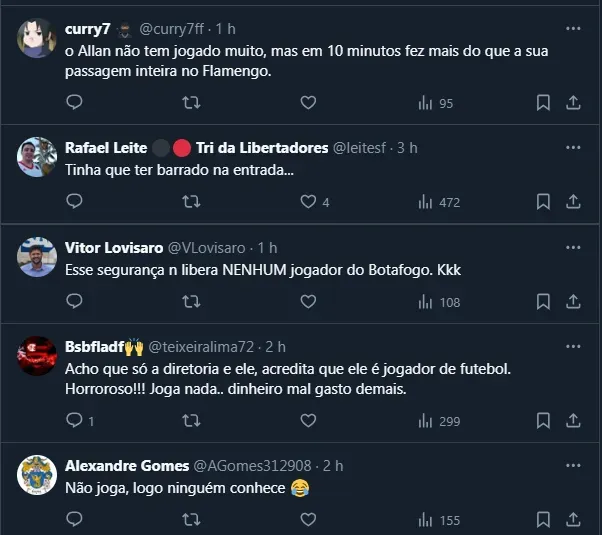Like Alexandre Gomes's tweet
The height and width of the screenshot is (535, 602).
pos(308,519)
